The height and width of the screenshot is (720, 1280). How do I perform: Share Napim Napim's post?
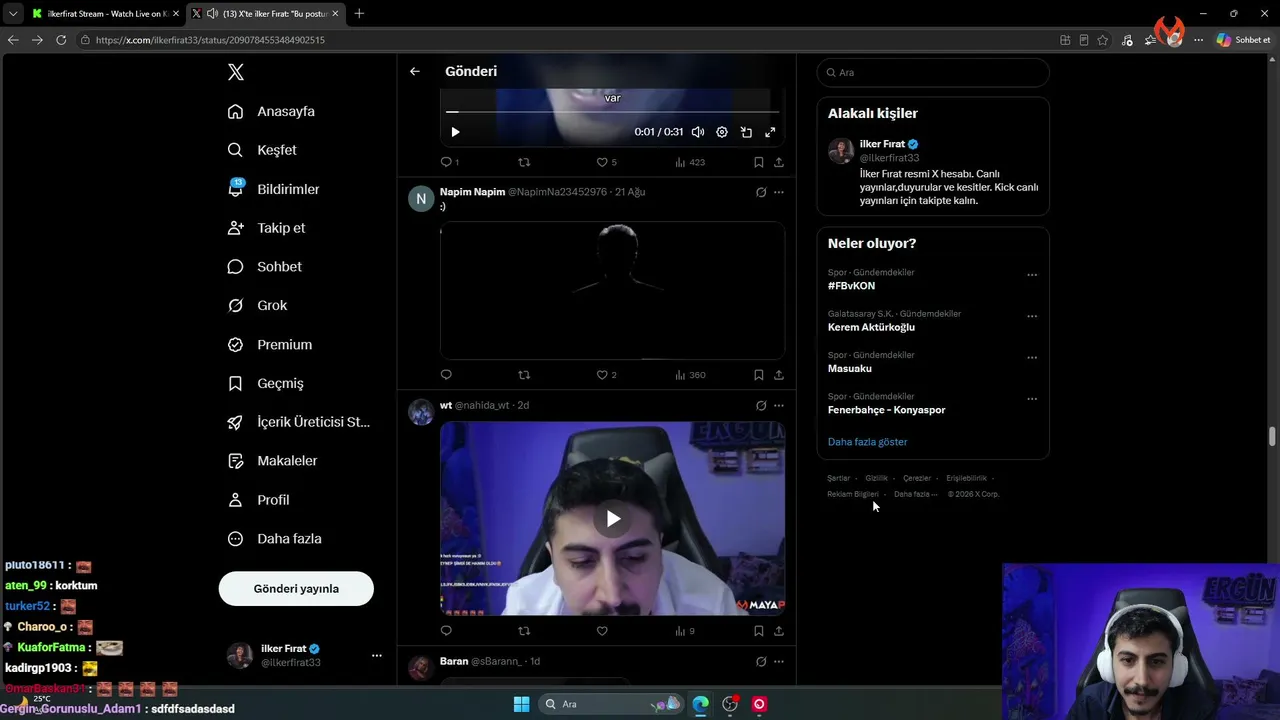coord(779,375)
